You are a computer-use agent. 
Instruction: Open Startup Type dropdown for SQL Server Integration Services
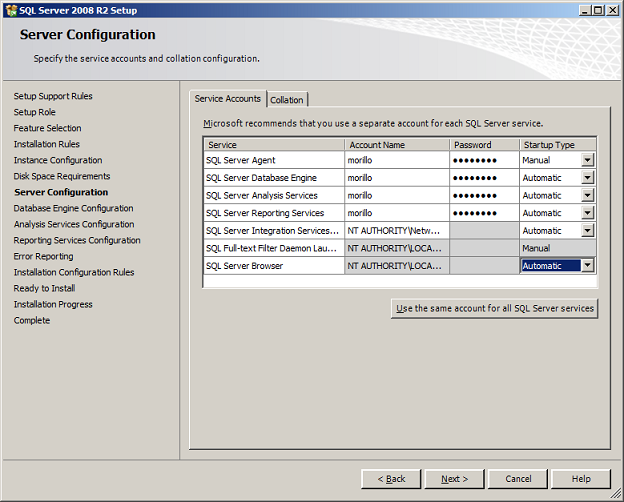tap(587, 230)
